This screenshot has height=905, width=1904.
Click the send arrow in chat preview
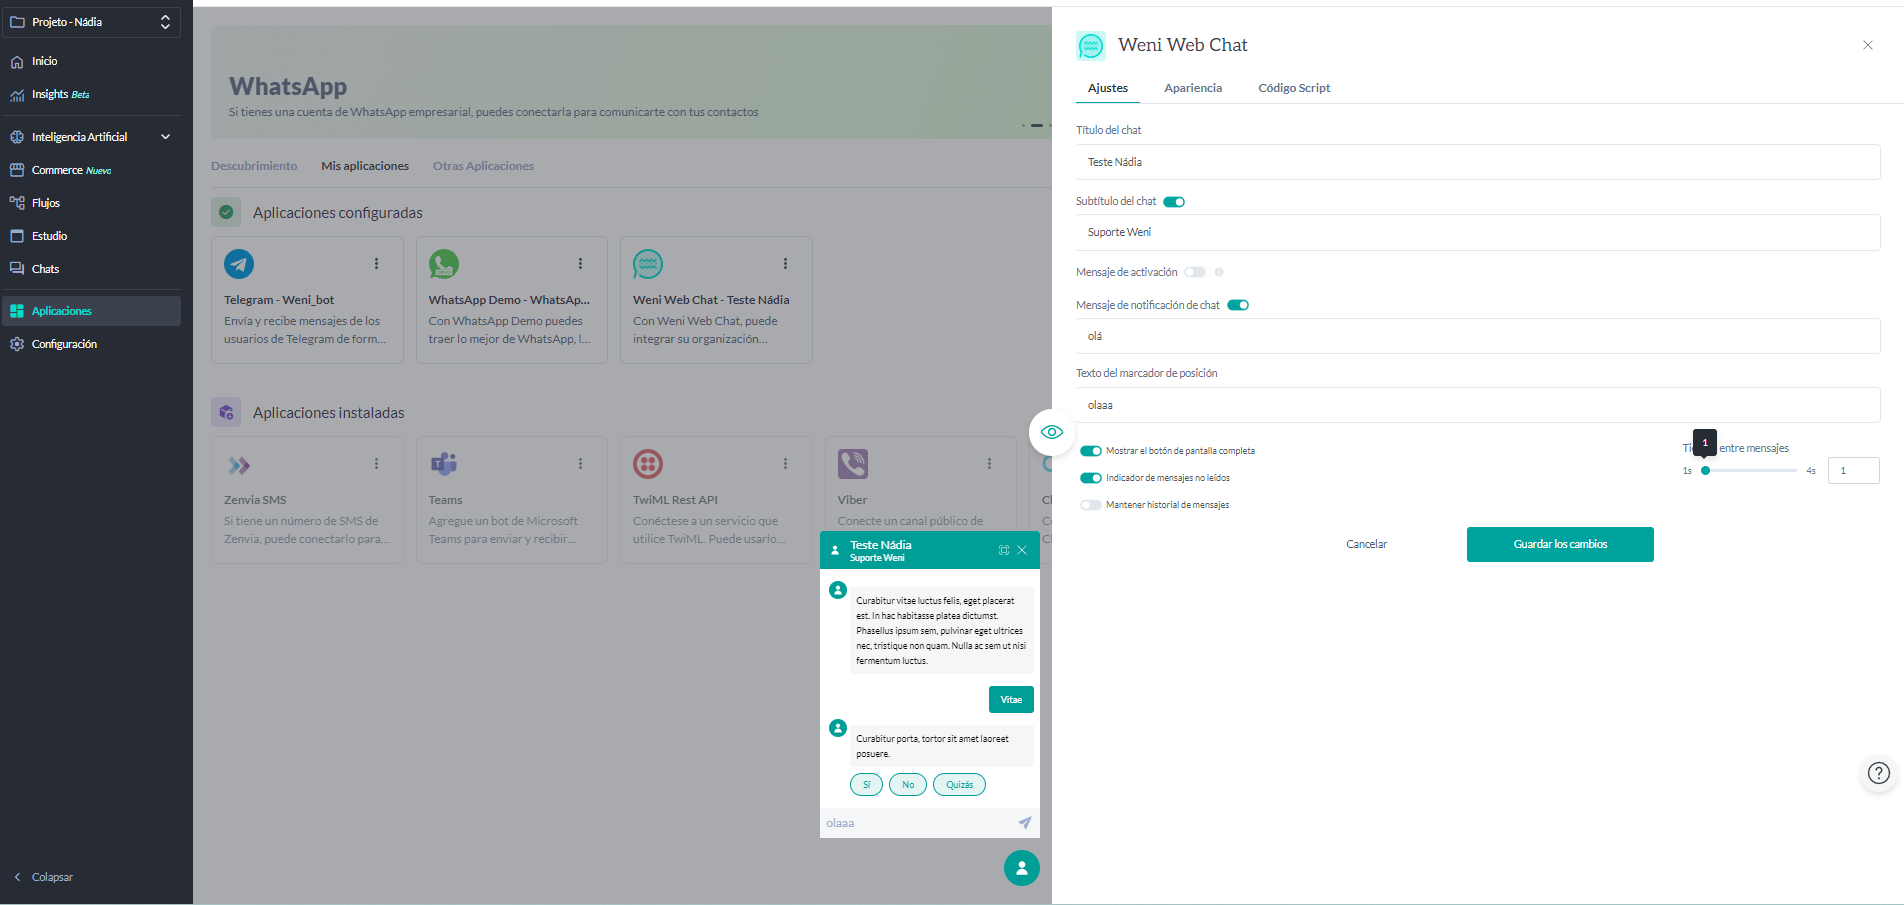point(1025,823)
